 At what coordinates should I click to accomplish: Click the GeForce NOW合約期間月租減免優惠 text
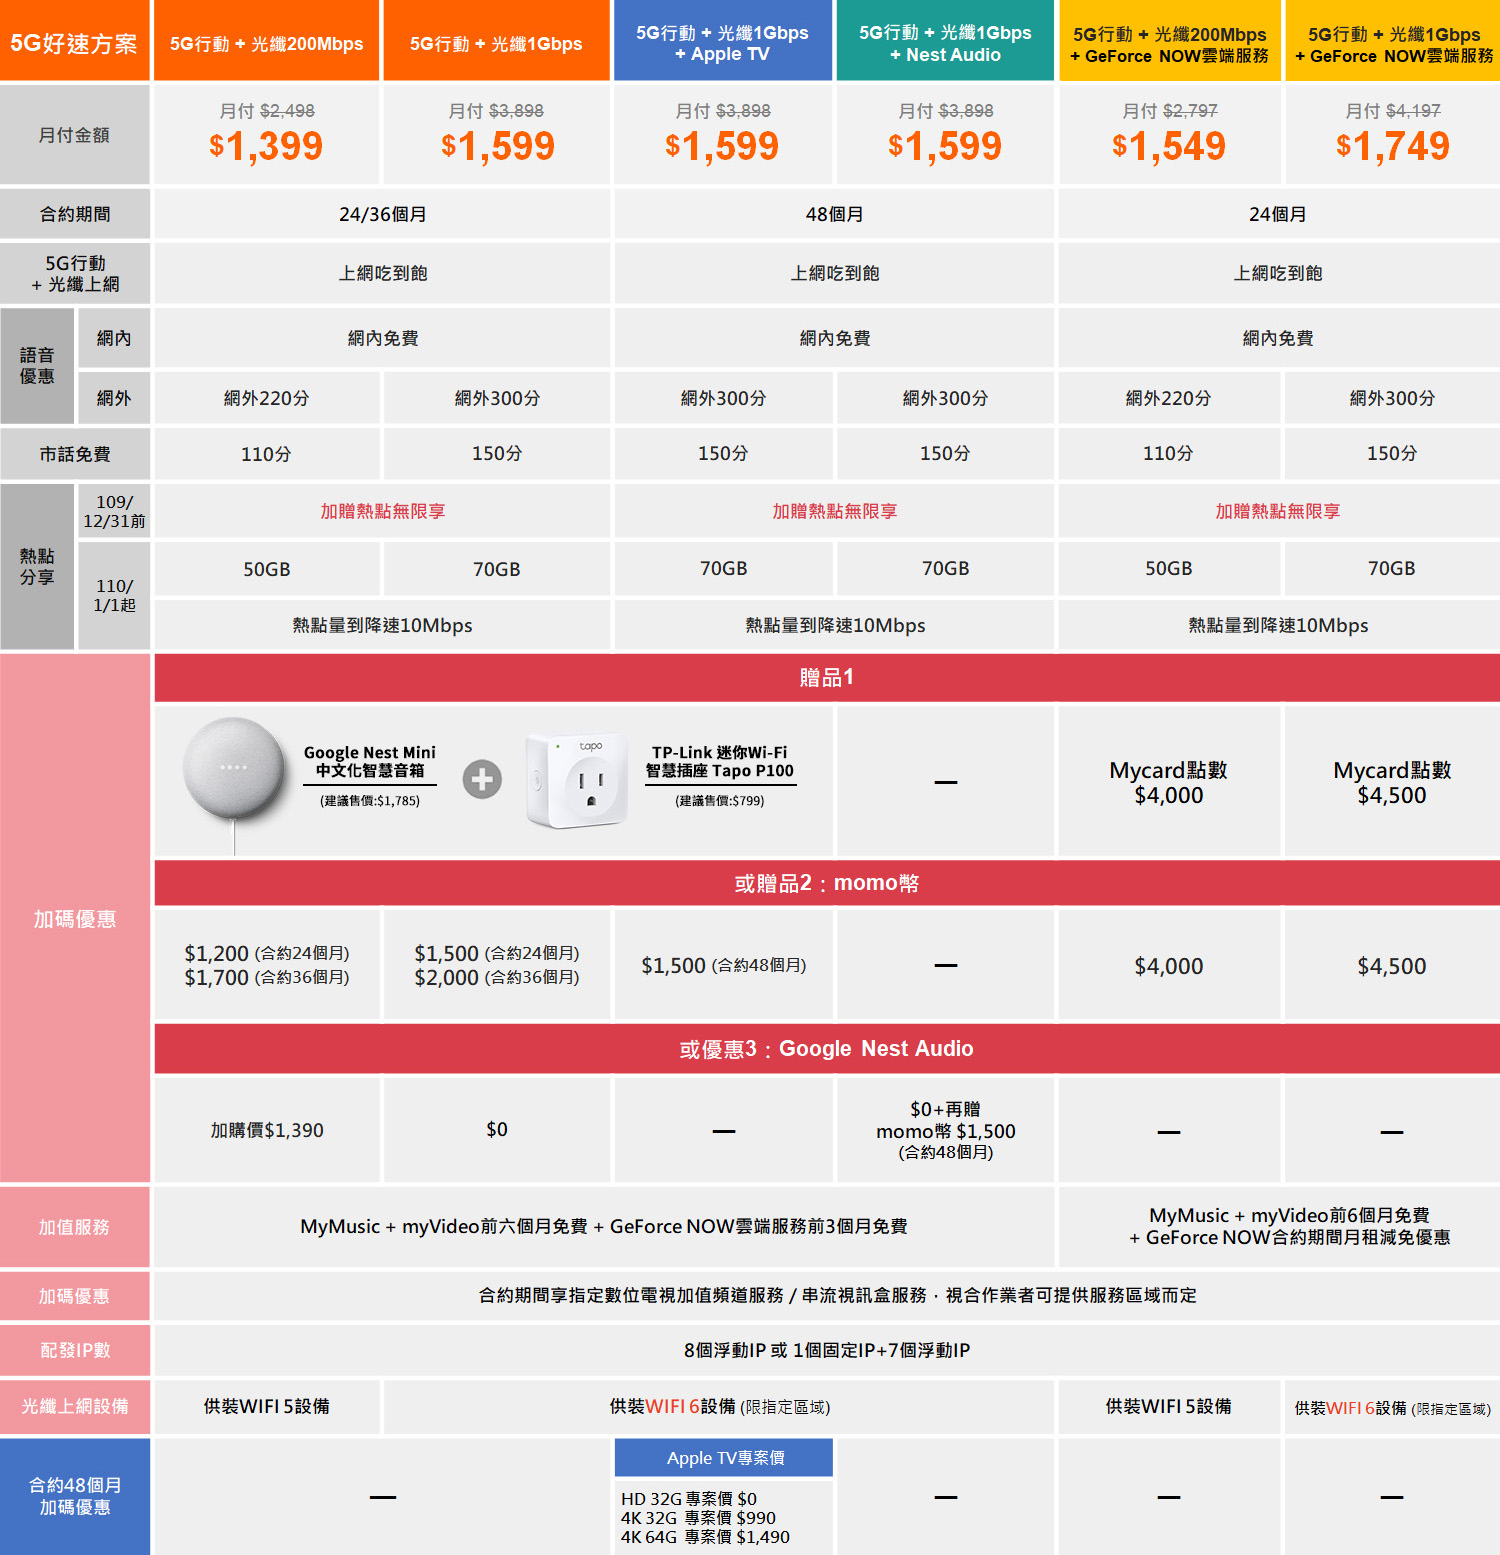pos(1298,1238)
